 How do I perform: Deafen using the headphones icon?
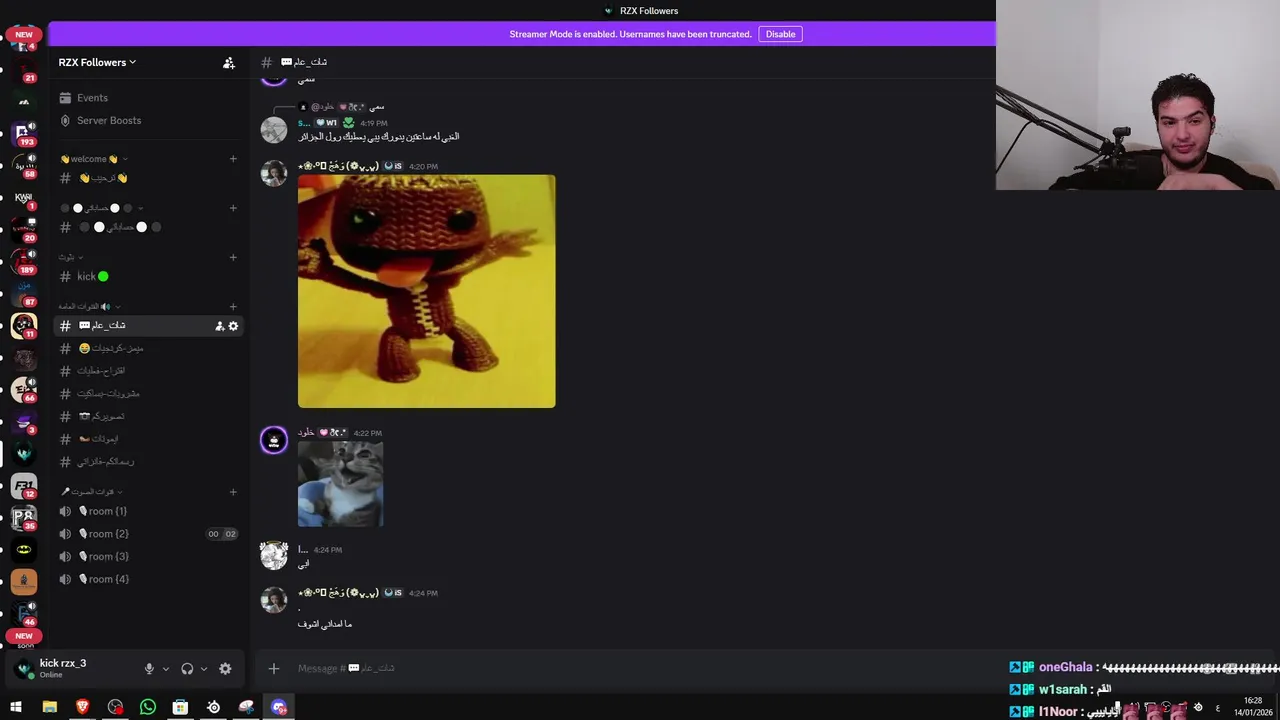[x=187, y=669]
